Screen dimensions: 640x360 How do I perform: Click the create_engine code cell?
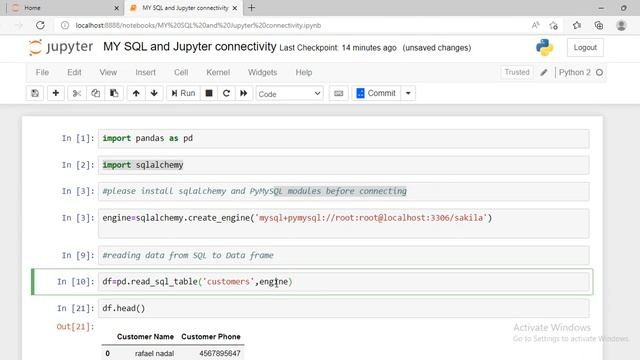click(x=343, y=223)
